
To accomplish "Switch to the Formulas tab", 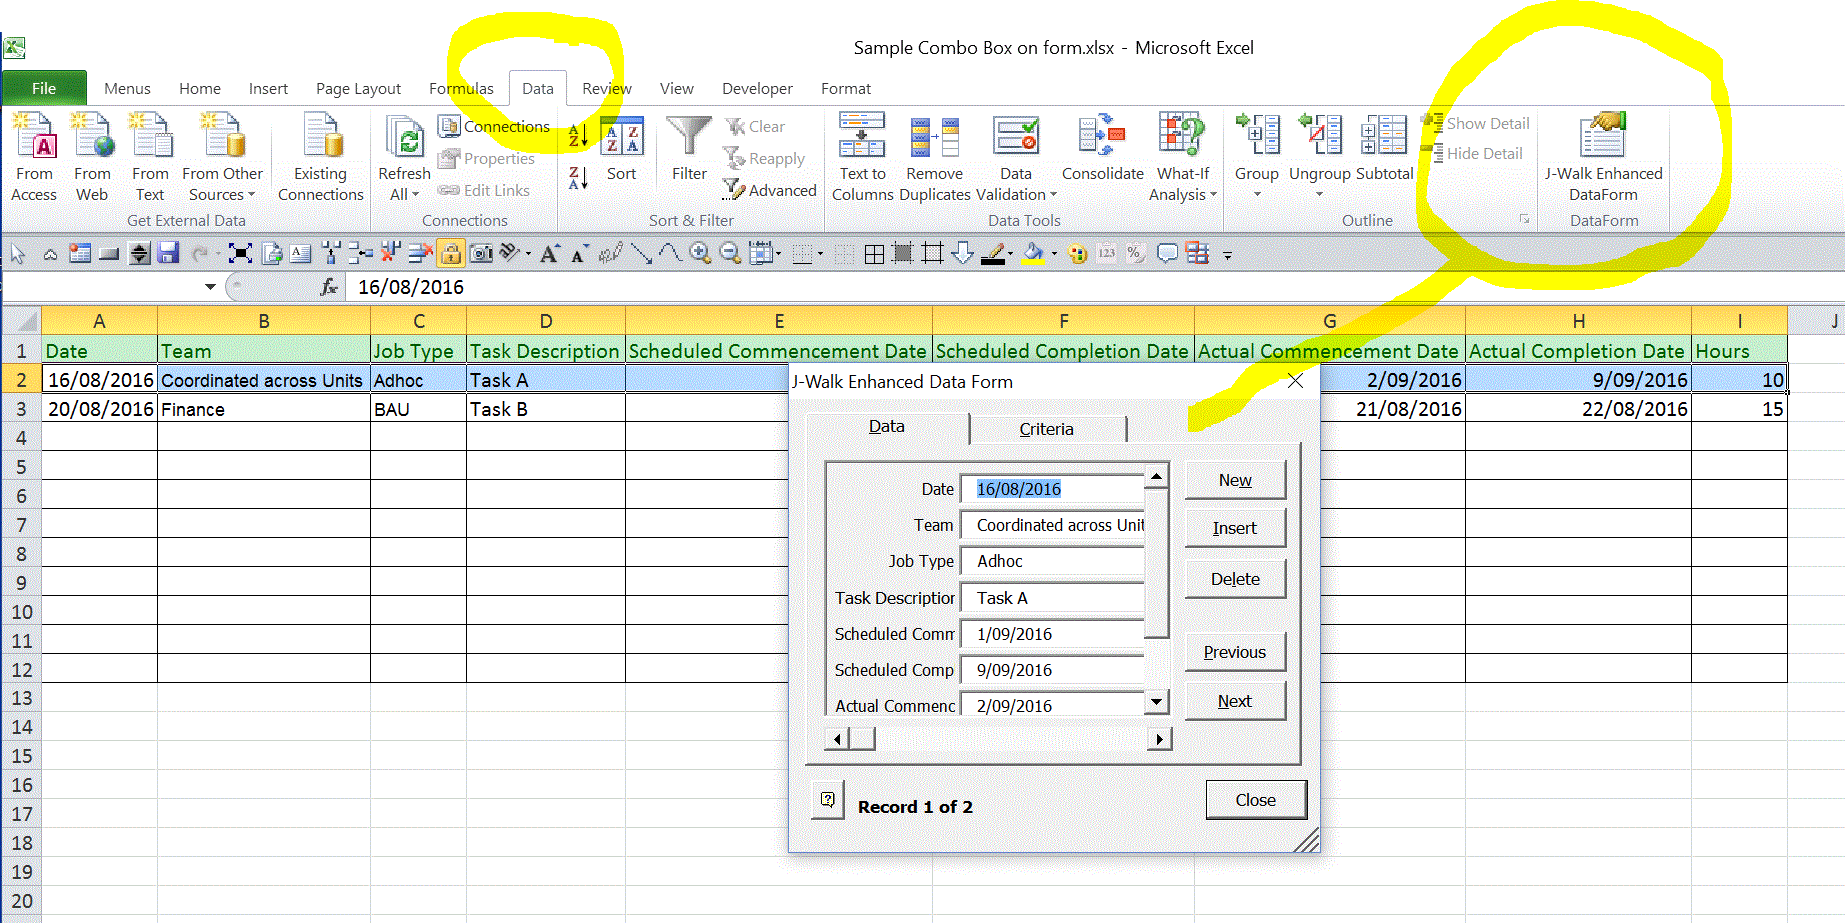I will tap(461, 88).
